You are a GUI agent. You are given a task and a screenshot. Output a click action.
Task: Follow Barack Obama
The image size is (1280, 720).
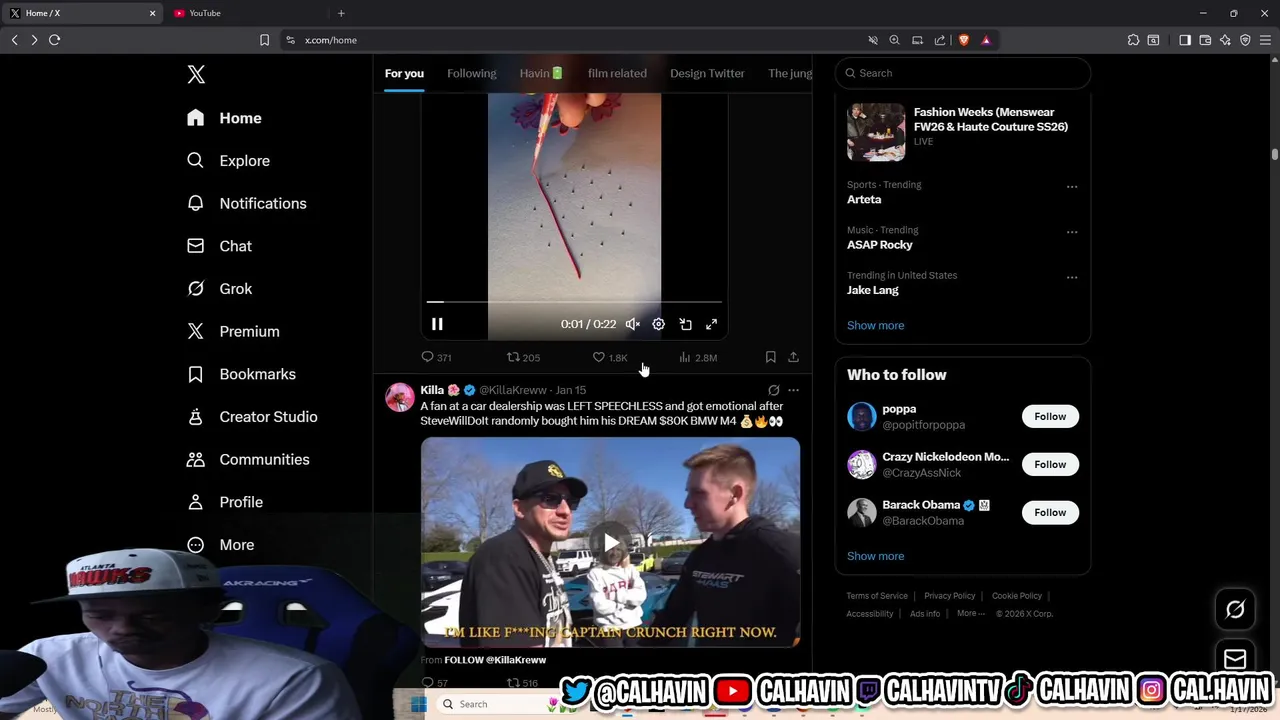point(1050,512)
